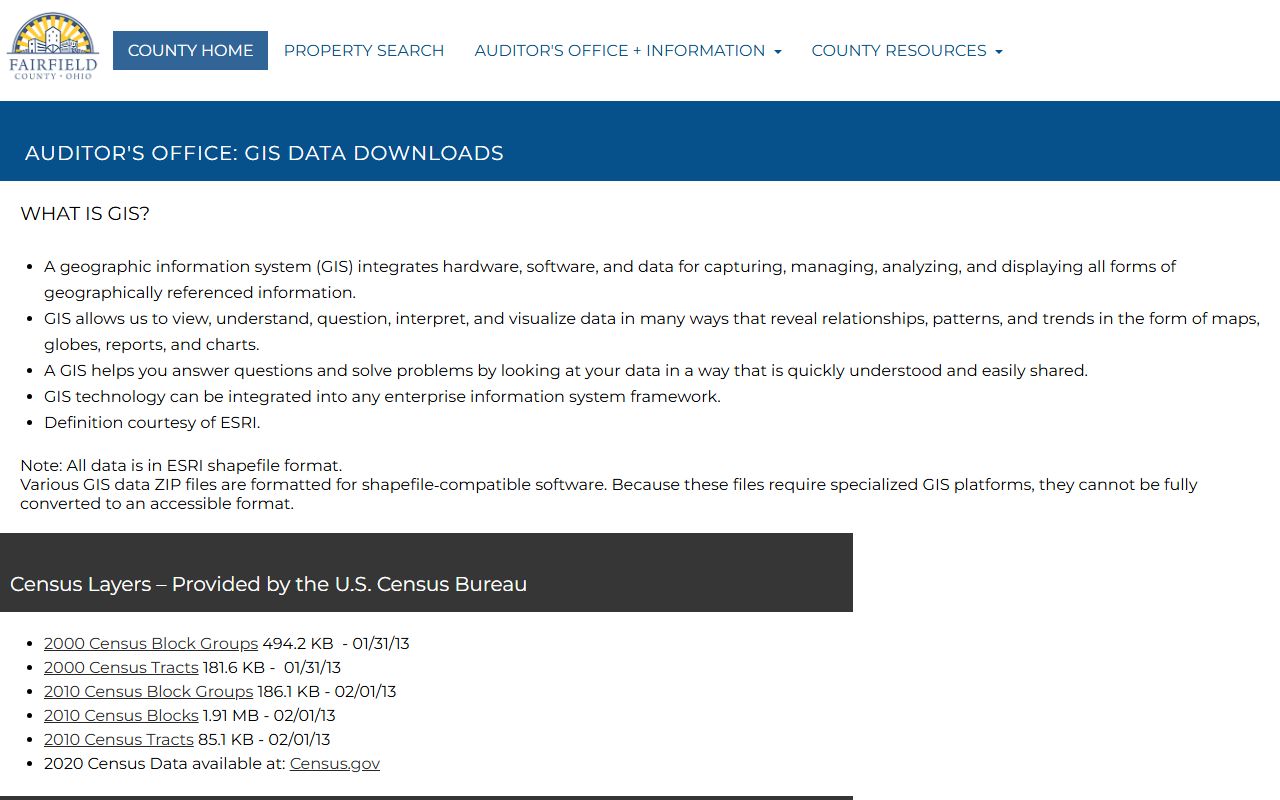1280x800 pixels.
Task: Download 2010 Census Tracts file
Action: pyautogui.click(x=119, y=739)
